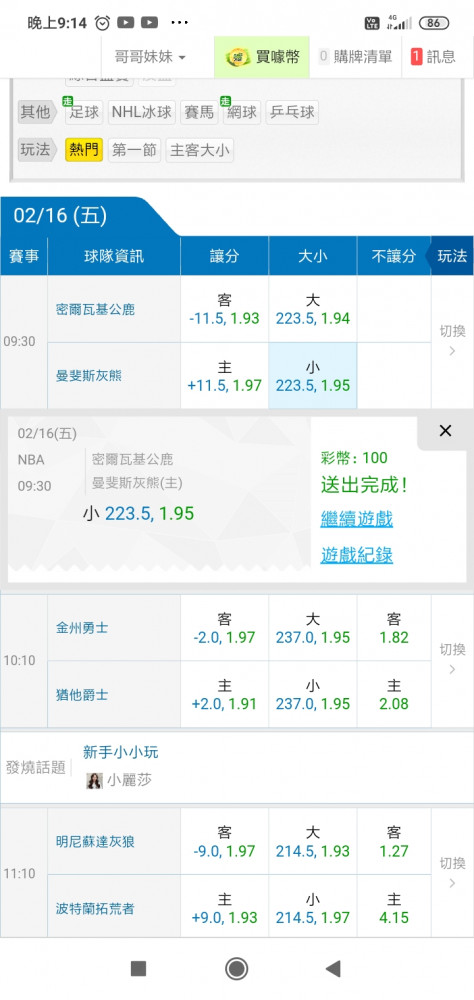Viewport: 474px width, 1000px height.
Task: Click the 繼續遊戲 link
Action: click(x=357, y=519)
